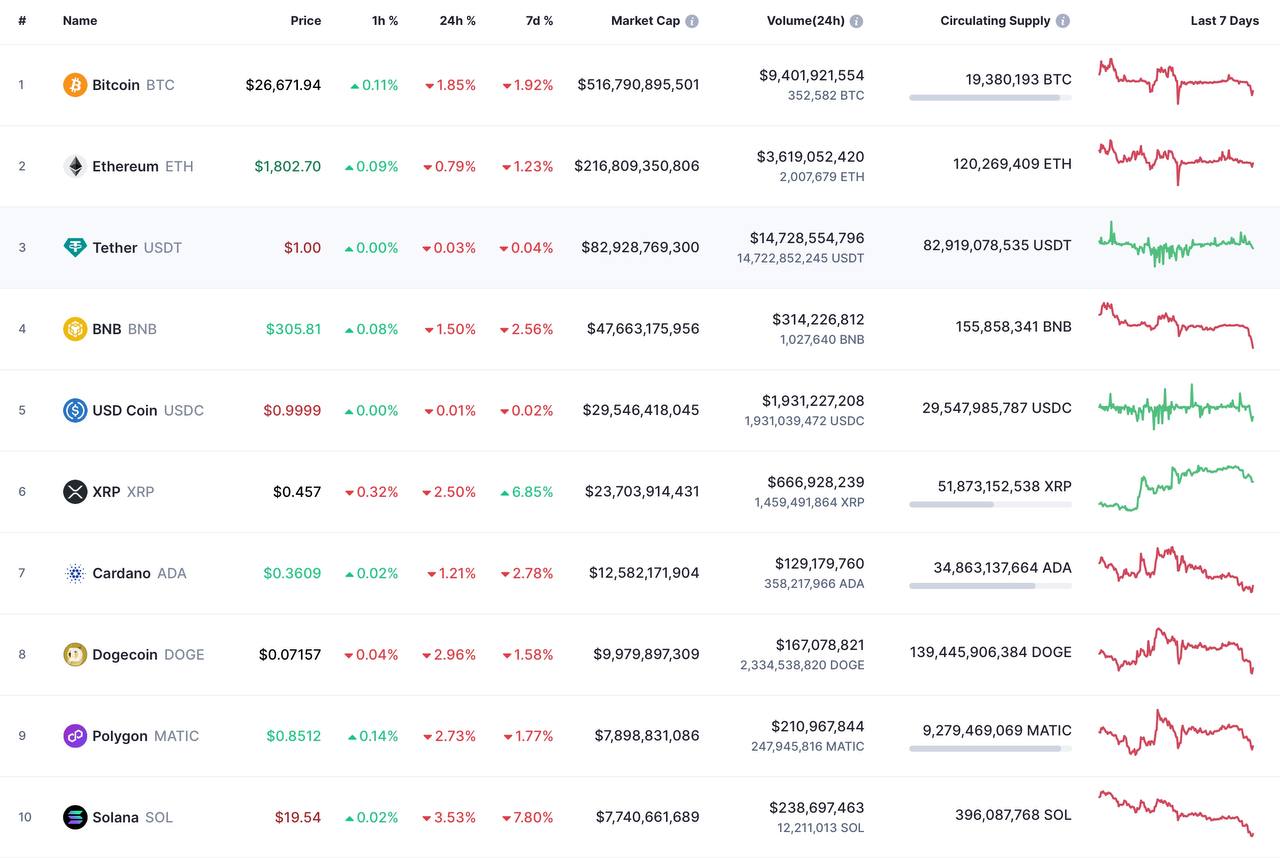Click the Ethereum diamond logo icon
The height and width of the screenshot is (858, 1280).
(75, 166)
